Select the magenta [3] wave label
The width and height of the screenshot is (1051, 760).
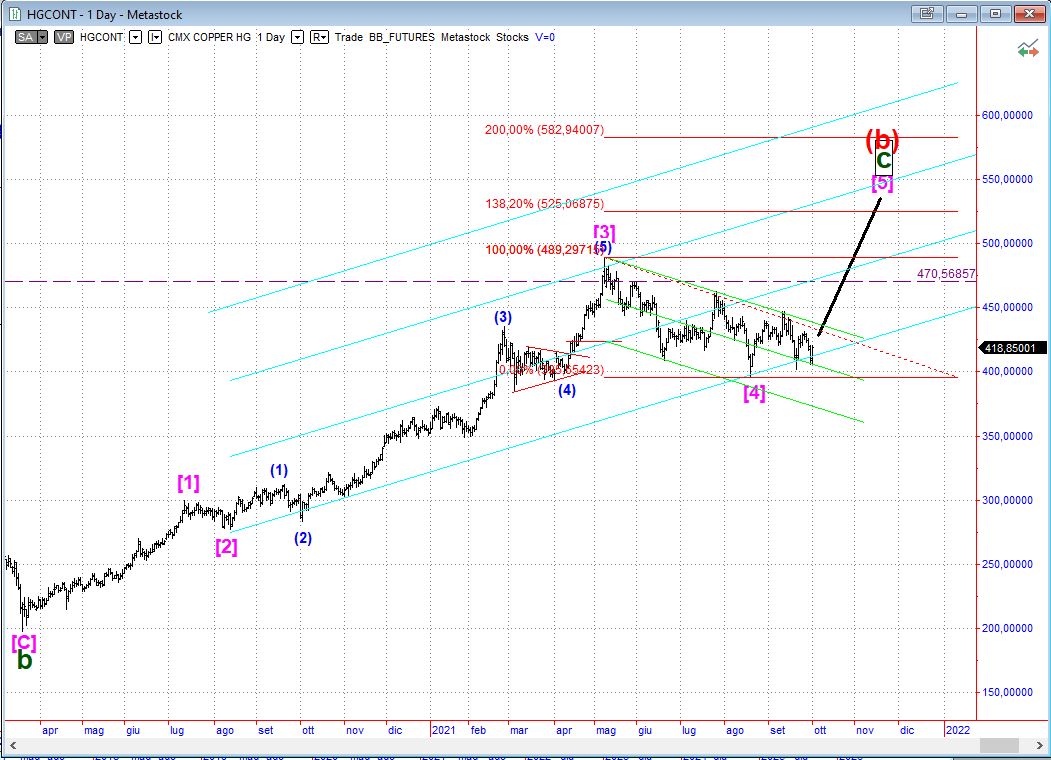point(604,232)
